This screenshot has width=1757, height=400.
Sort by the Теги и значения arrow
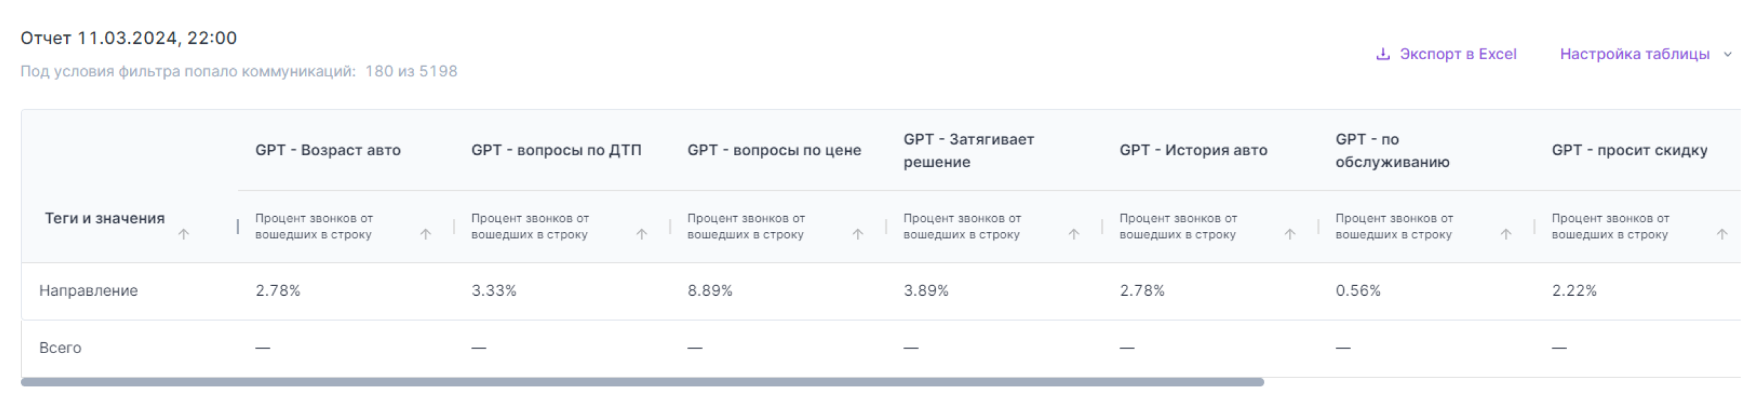pyautogui.click(x=183, y=234)
